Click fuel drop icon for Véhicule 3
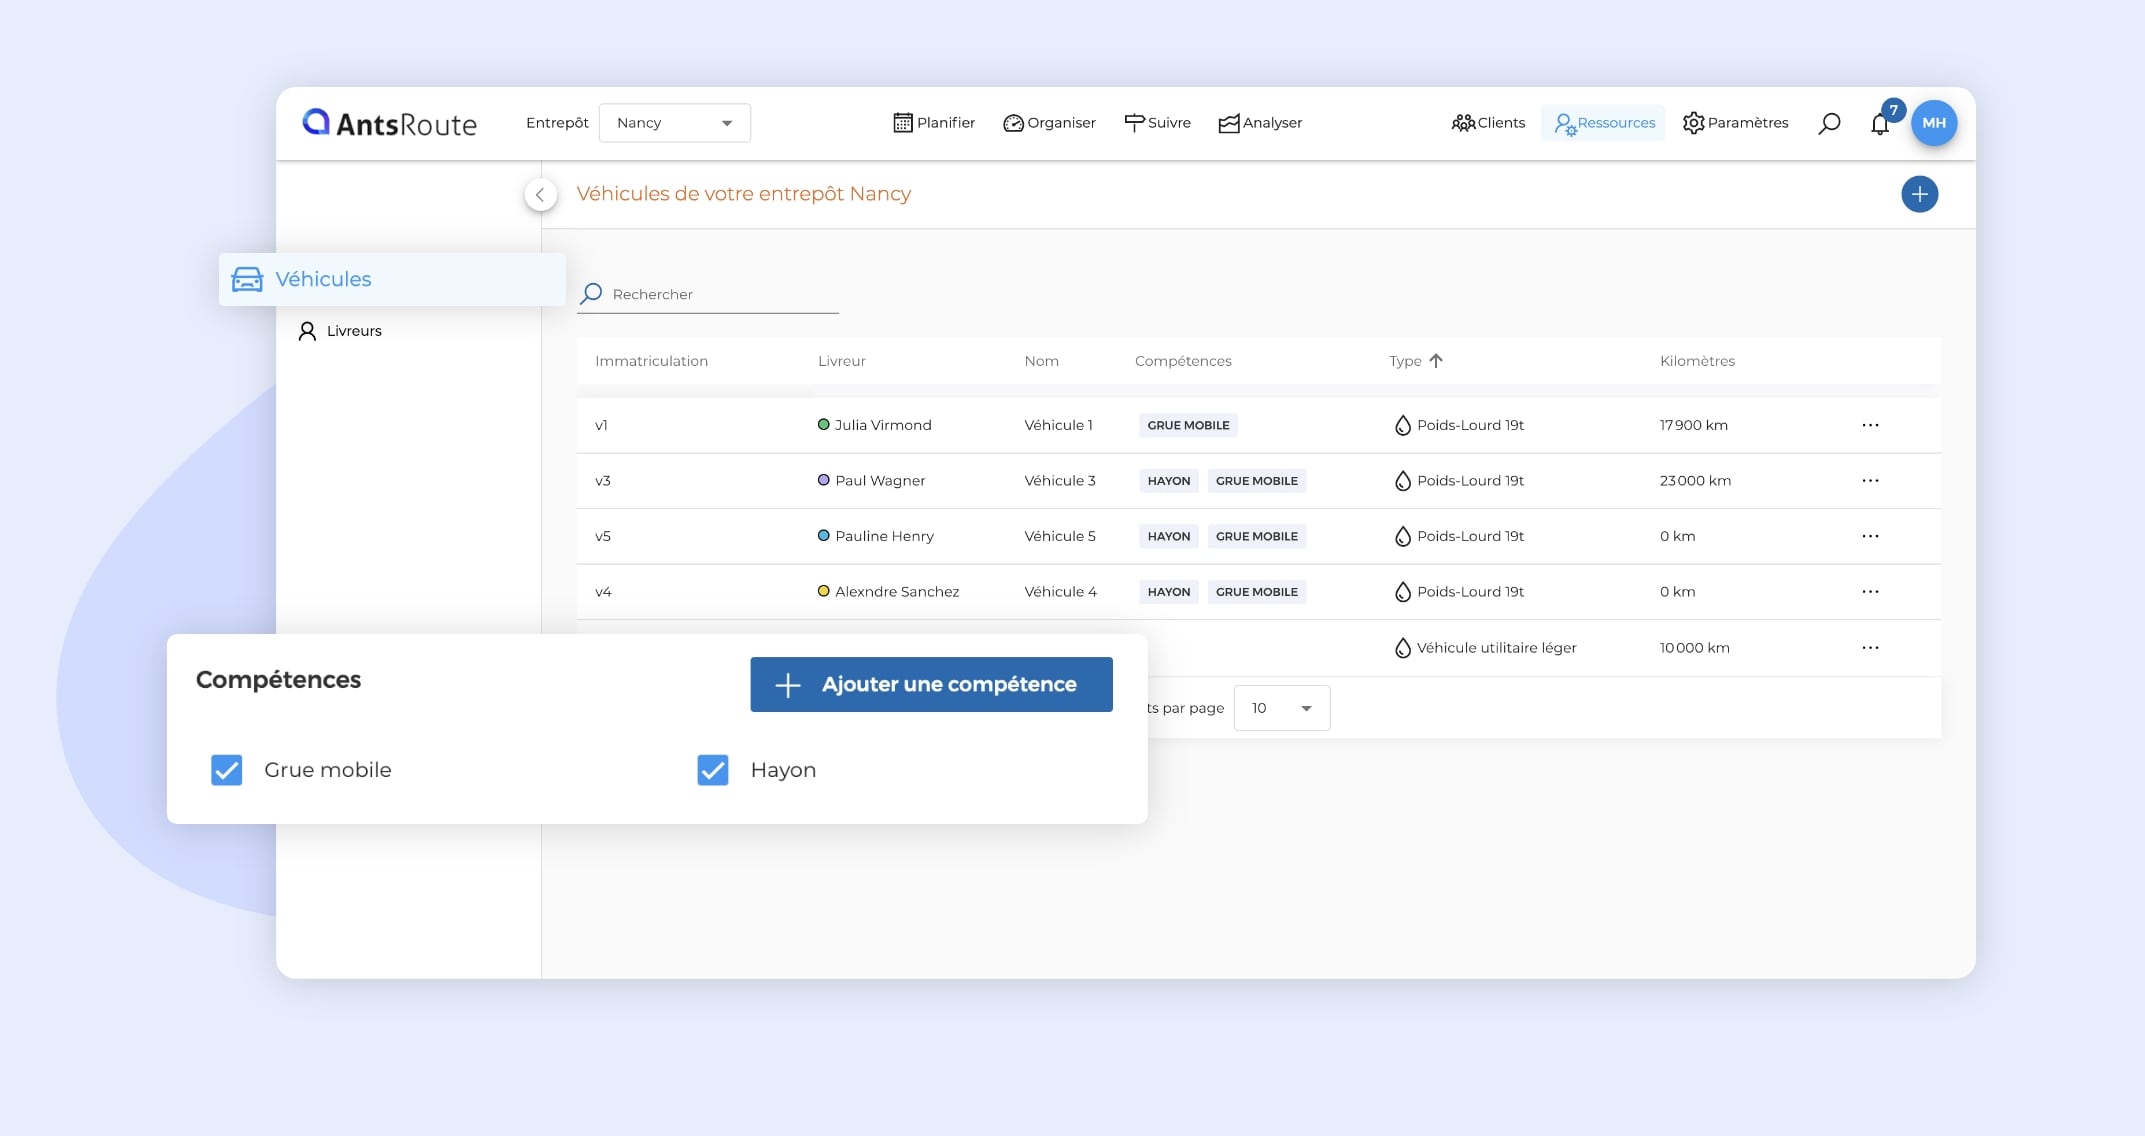The image size is (2145, 1136). (x=1402, y=481)
